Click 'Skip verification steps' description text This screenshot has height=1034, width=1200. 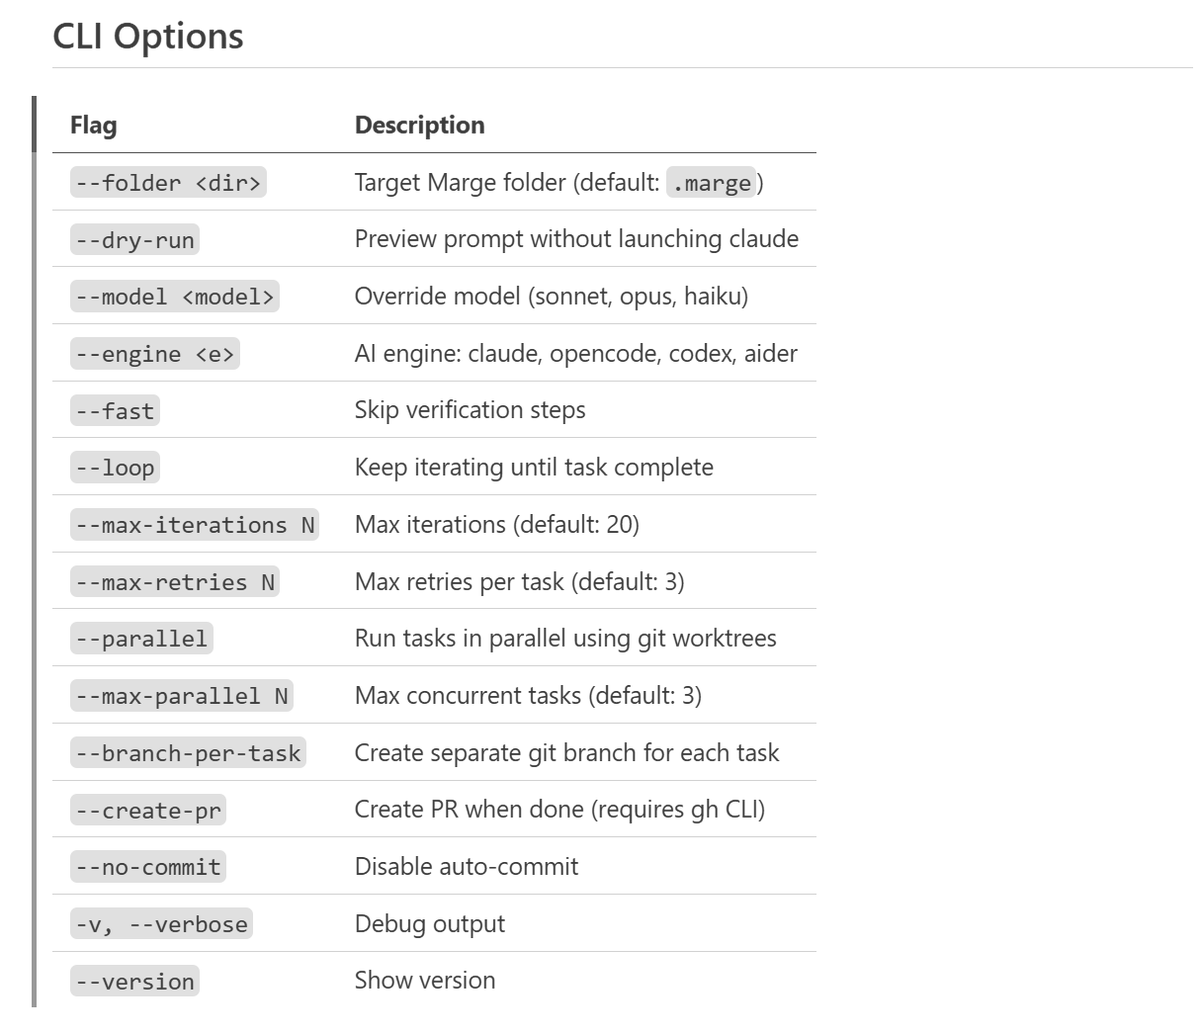coord(470,410)
